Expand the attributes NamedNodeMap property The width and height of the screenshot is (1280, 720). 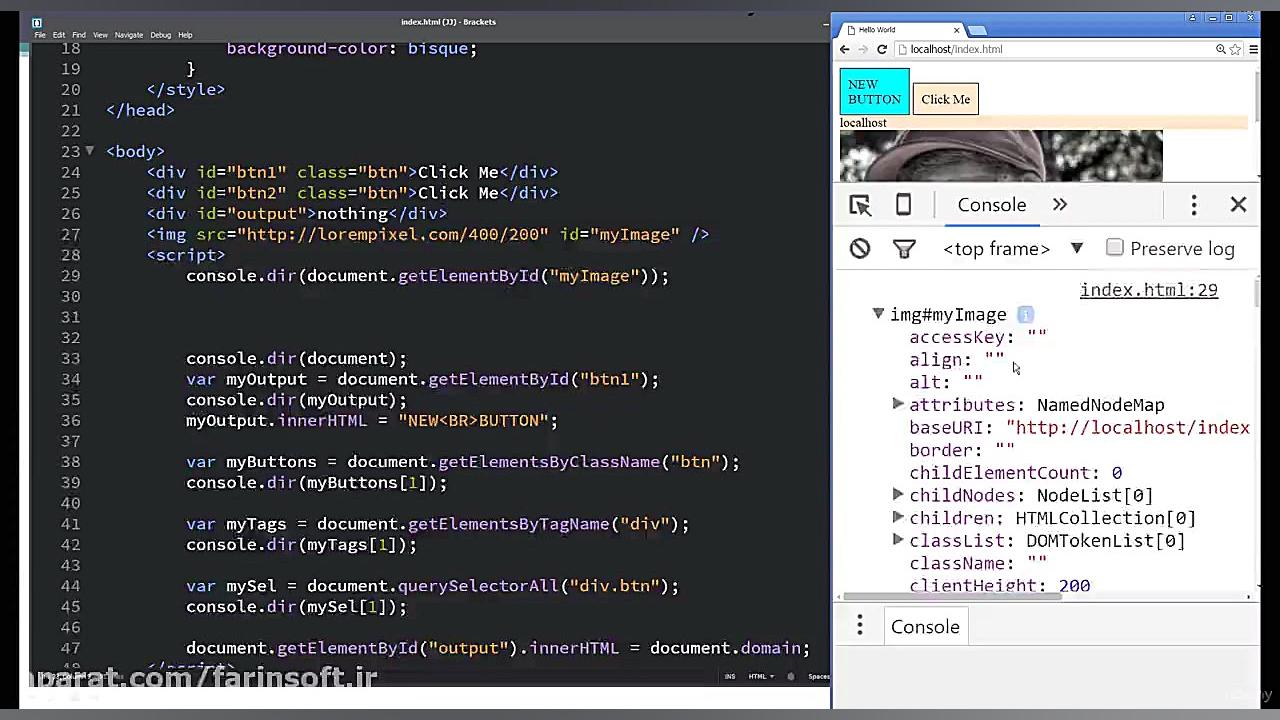coord(898,404)
